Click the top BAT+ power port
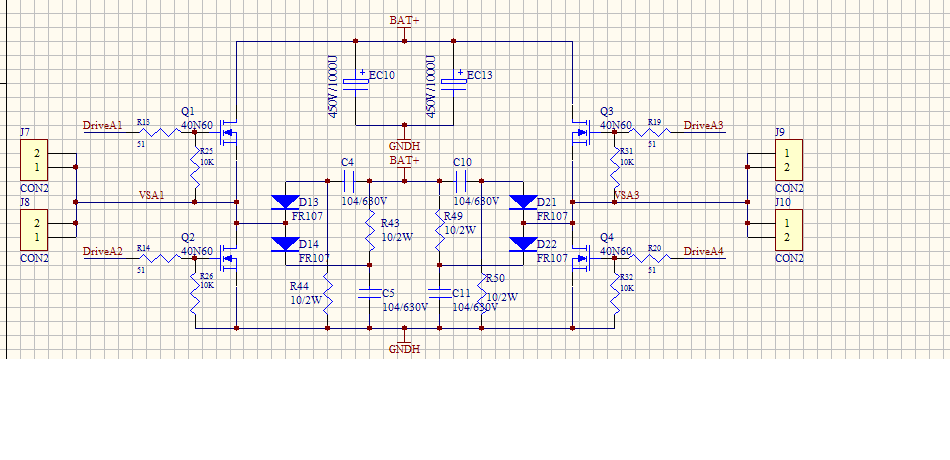Image resolution: width=950 pixels, height=460 pixels. coord(404,20)
